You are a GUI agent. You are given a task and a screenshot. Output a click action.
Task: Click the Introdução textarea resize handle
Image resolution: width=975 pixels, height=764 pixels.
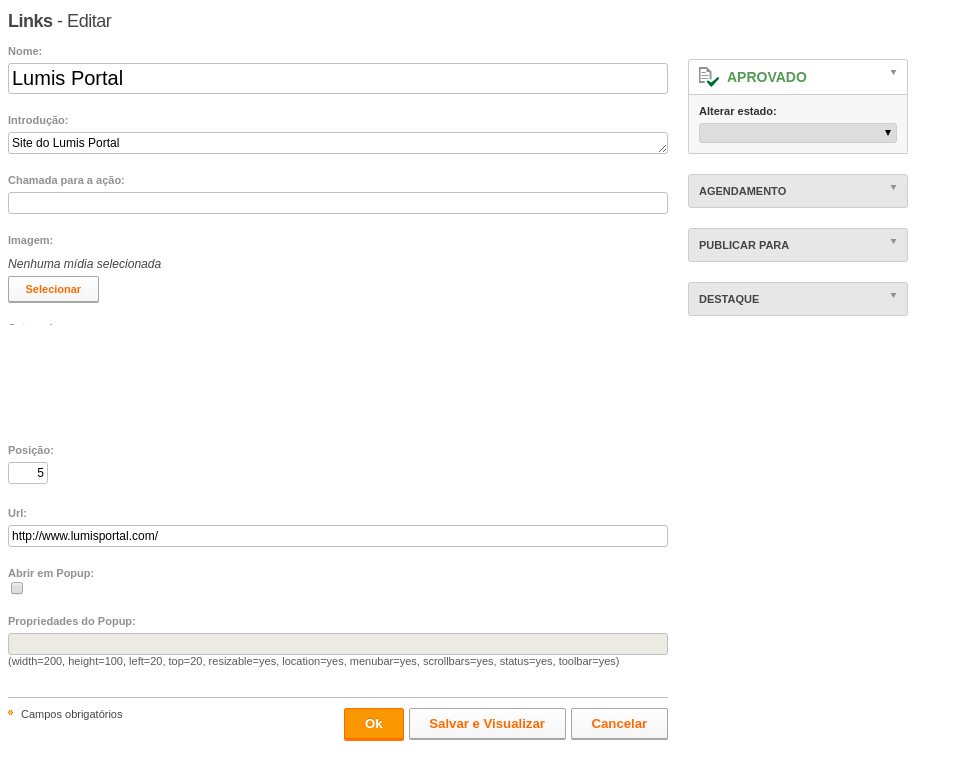[663, 149]
